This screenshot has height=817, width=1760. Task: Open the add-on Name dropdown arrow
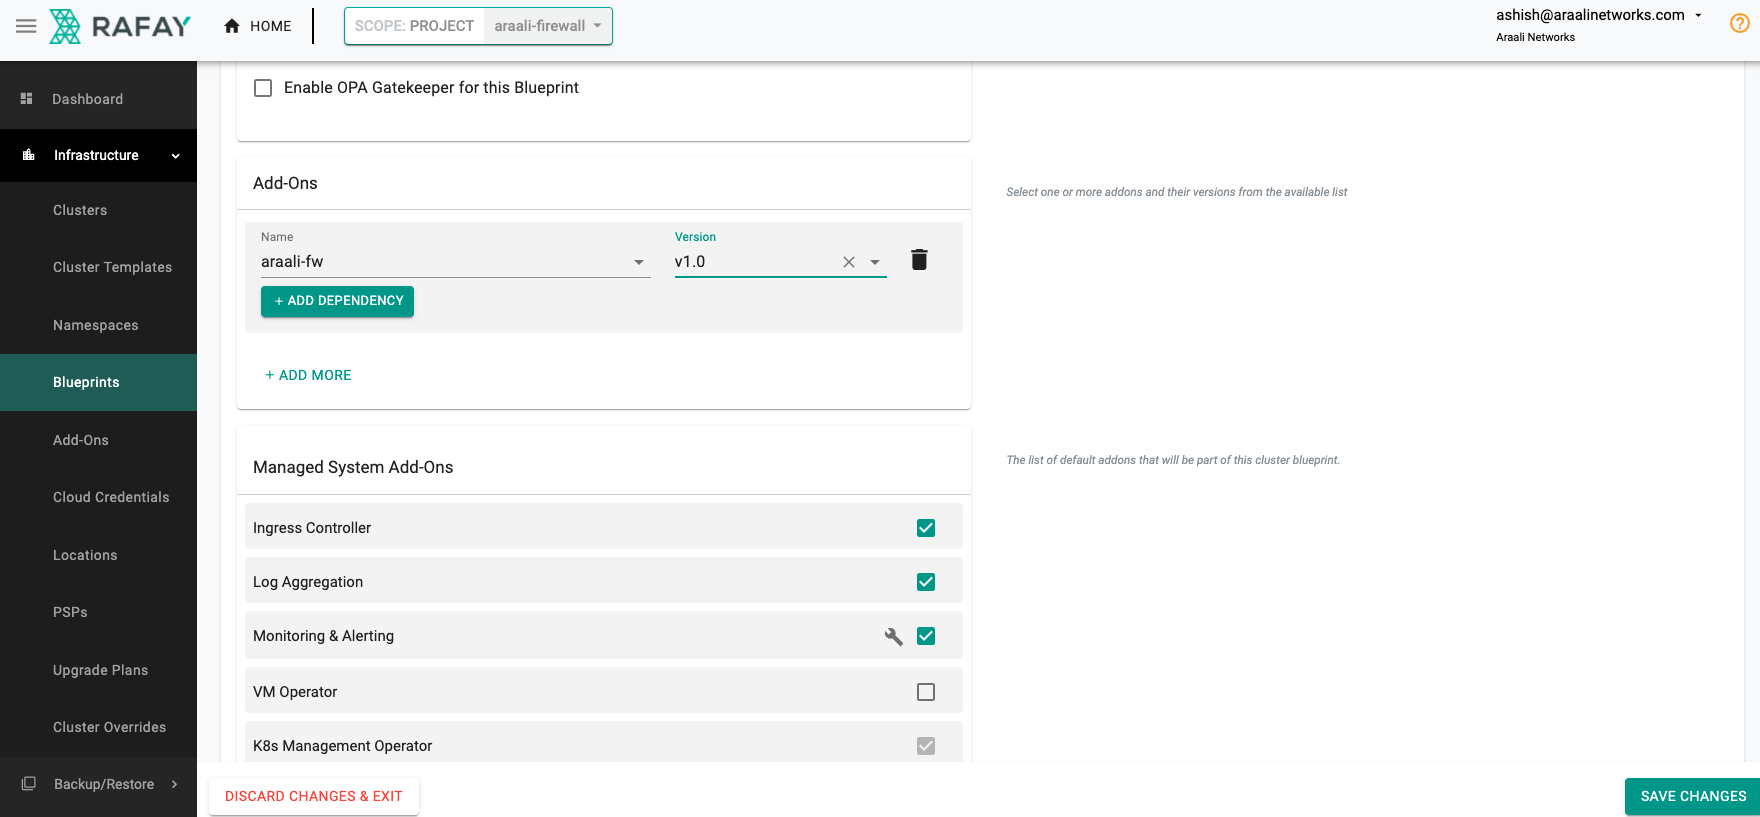[639, 262]
